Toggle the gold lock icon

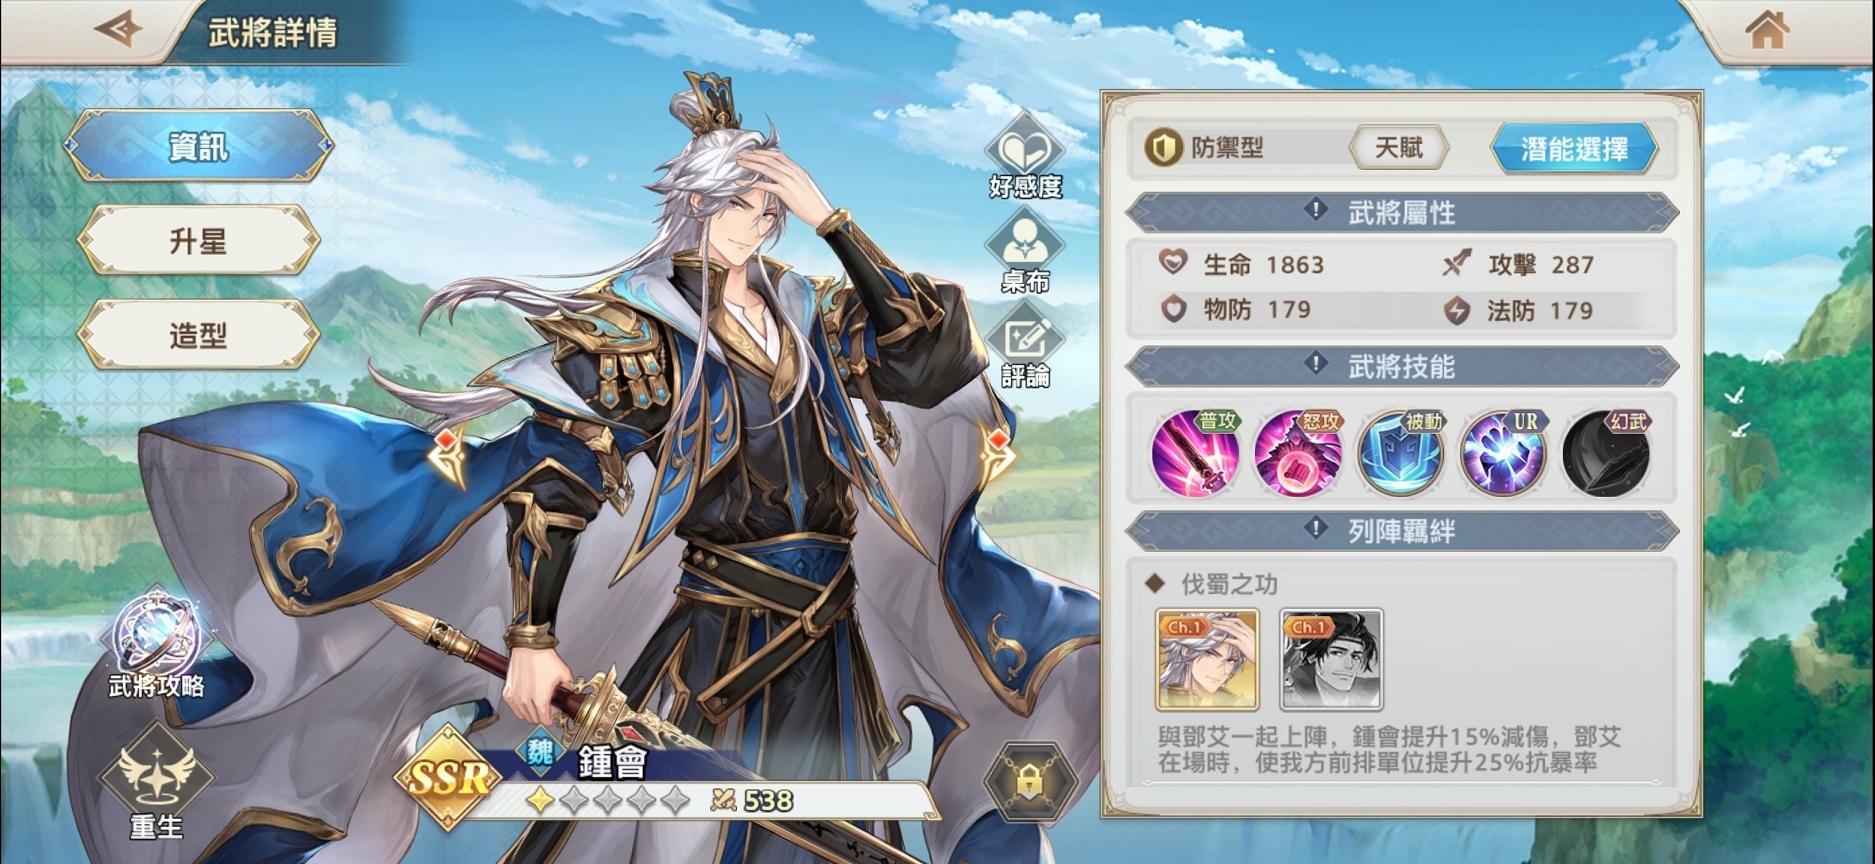[x=1030, y=782]
